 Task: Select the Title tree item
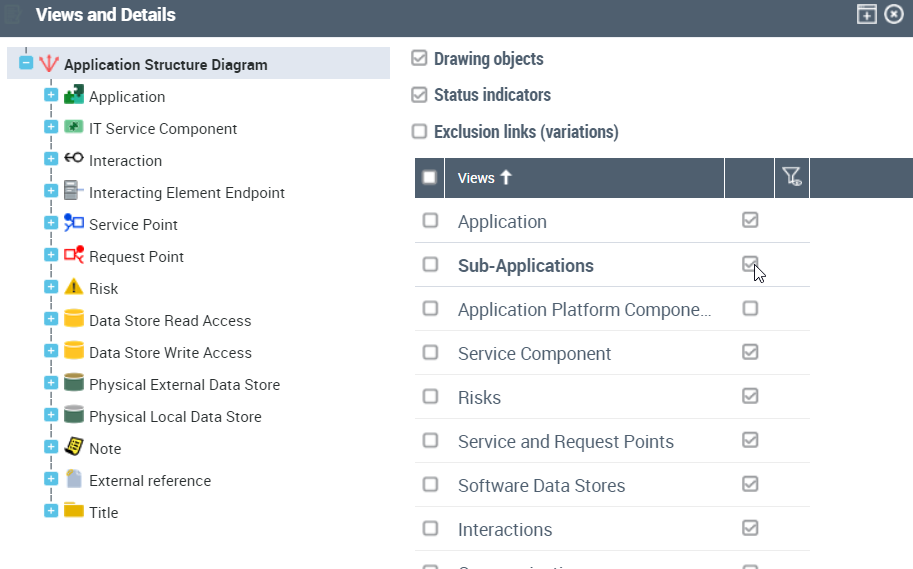coord(103,512)
